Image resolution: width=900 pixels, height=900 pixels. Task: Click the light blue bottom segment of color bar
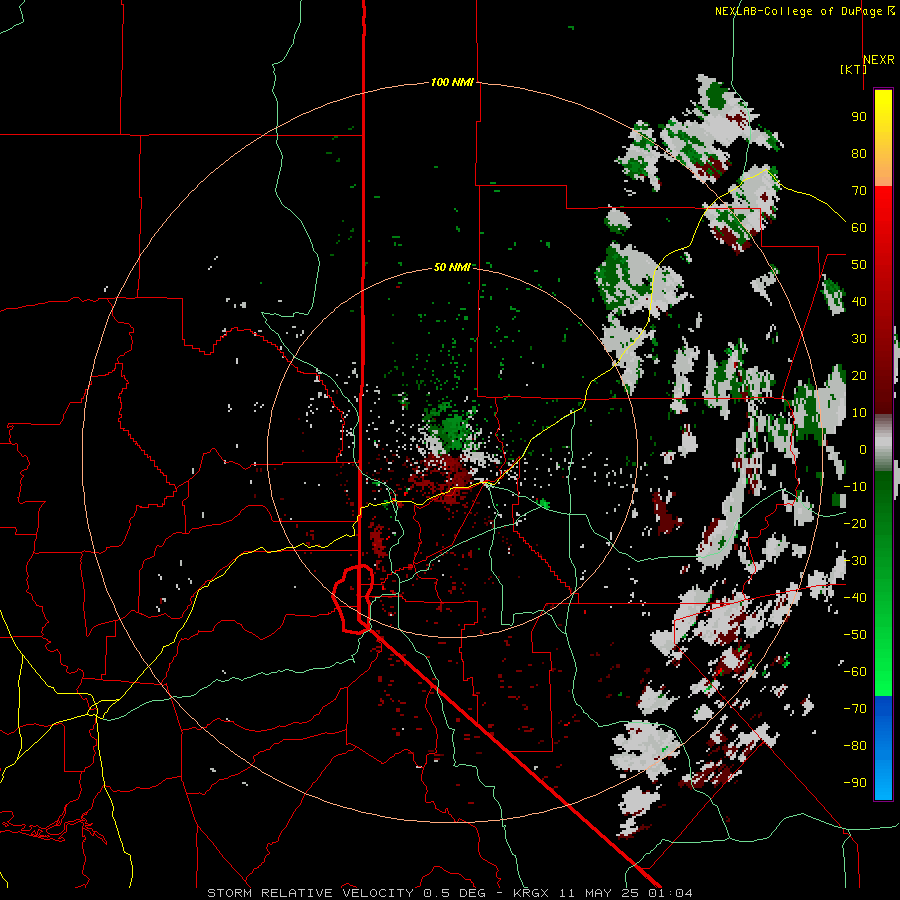click(883, 781)
